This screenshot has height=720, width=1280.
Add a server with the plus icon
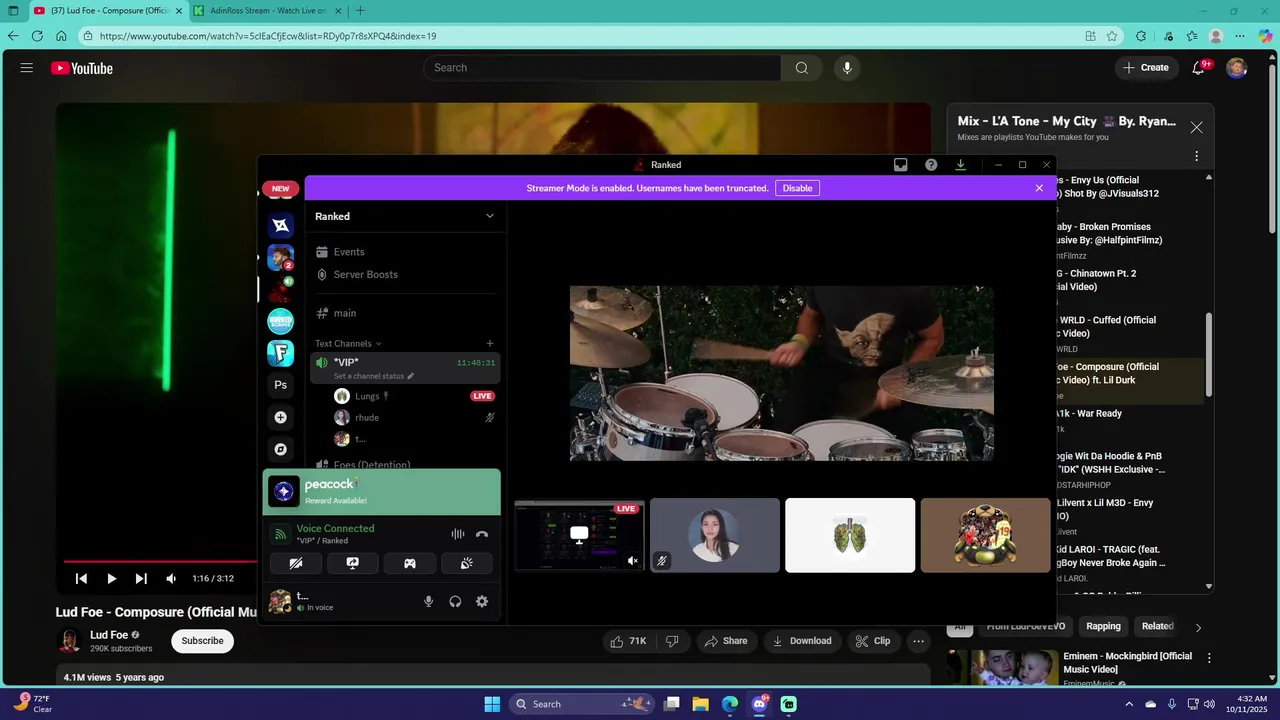280,417
